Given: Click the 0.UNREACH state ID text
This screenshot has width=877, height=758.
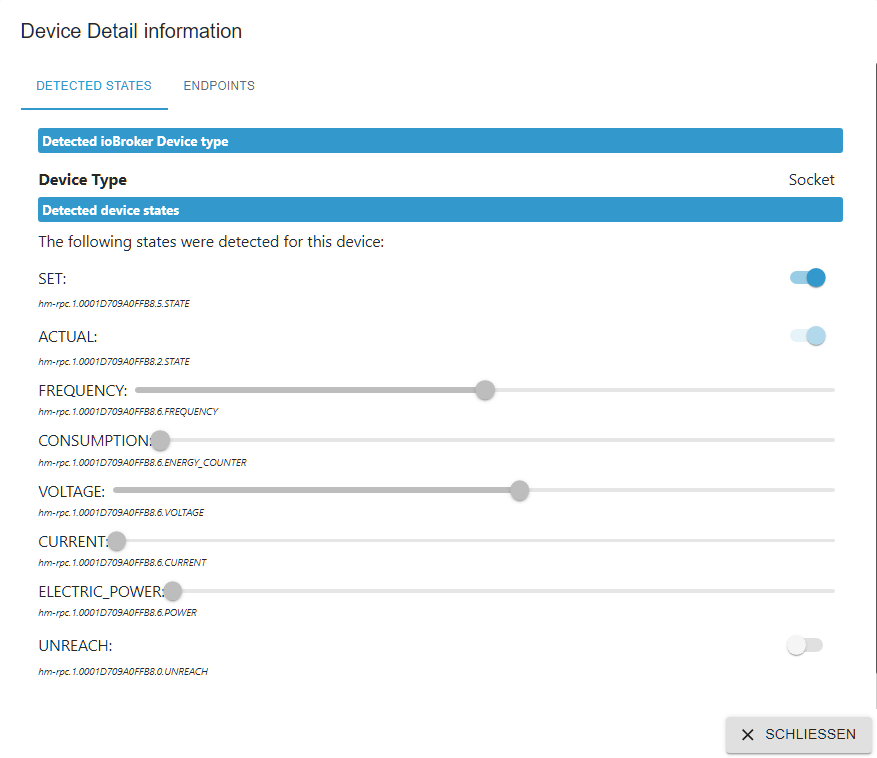Looking at the screenshot, I should tap(123, 671).
